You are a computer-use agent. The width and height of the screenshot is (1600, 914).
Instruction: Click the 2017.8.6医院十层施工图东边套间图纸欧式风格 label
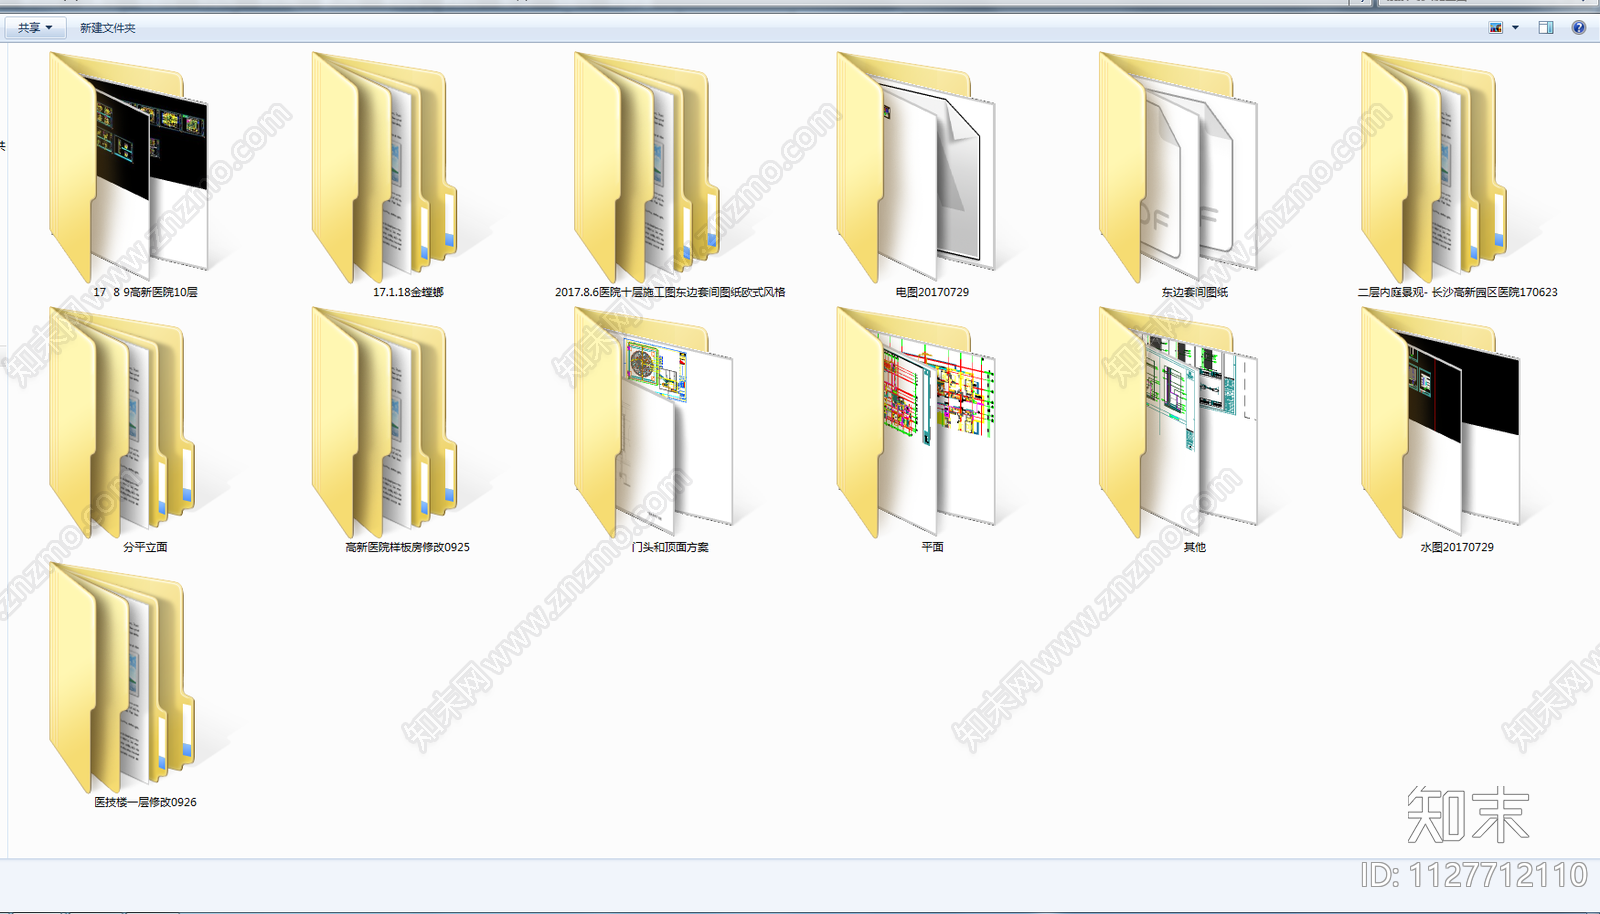(x=670, y=292)
